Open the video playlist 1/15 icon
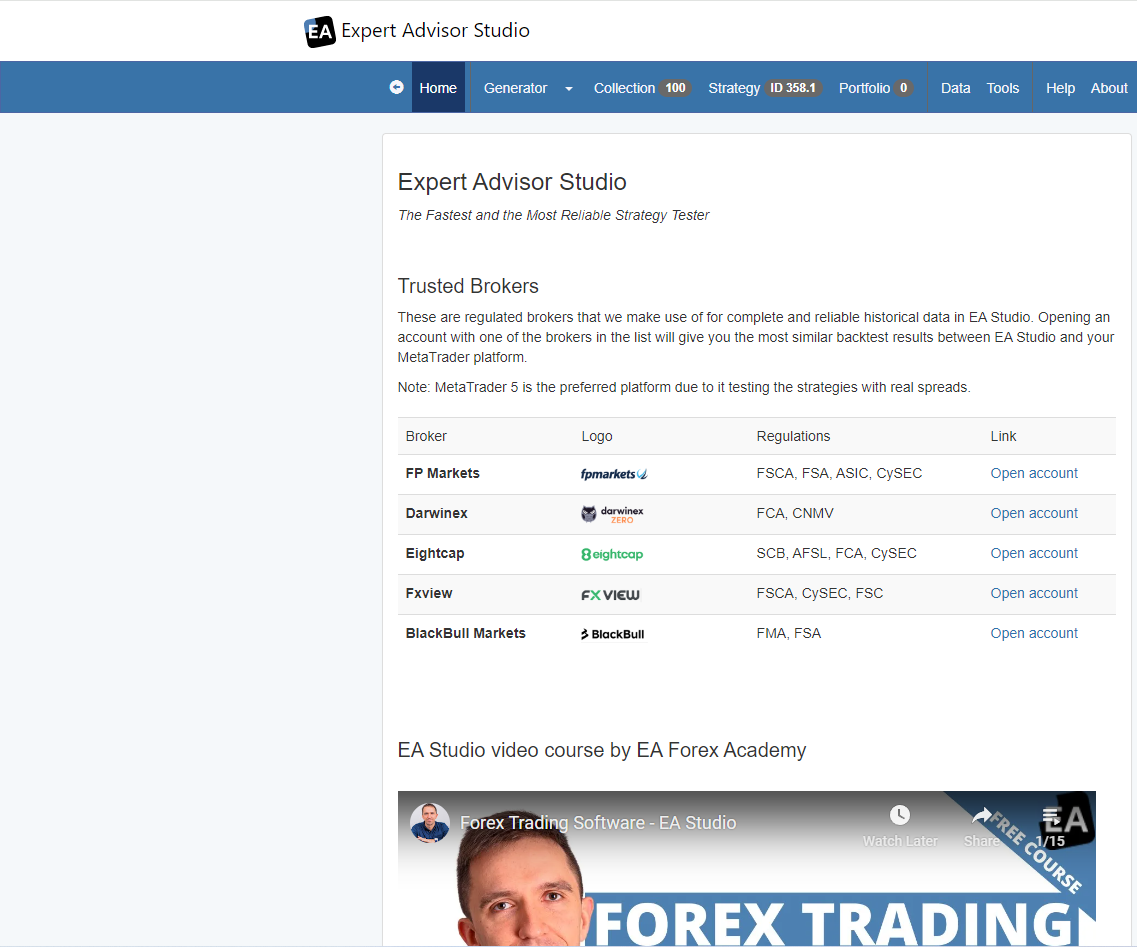The height and width of the screenshot is (947, 1137). coord(1050,817)
